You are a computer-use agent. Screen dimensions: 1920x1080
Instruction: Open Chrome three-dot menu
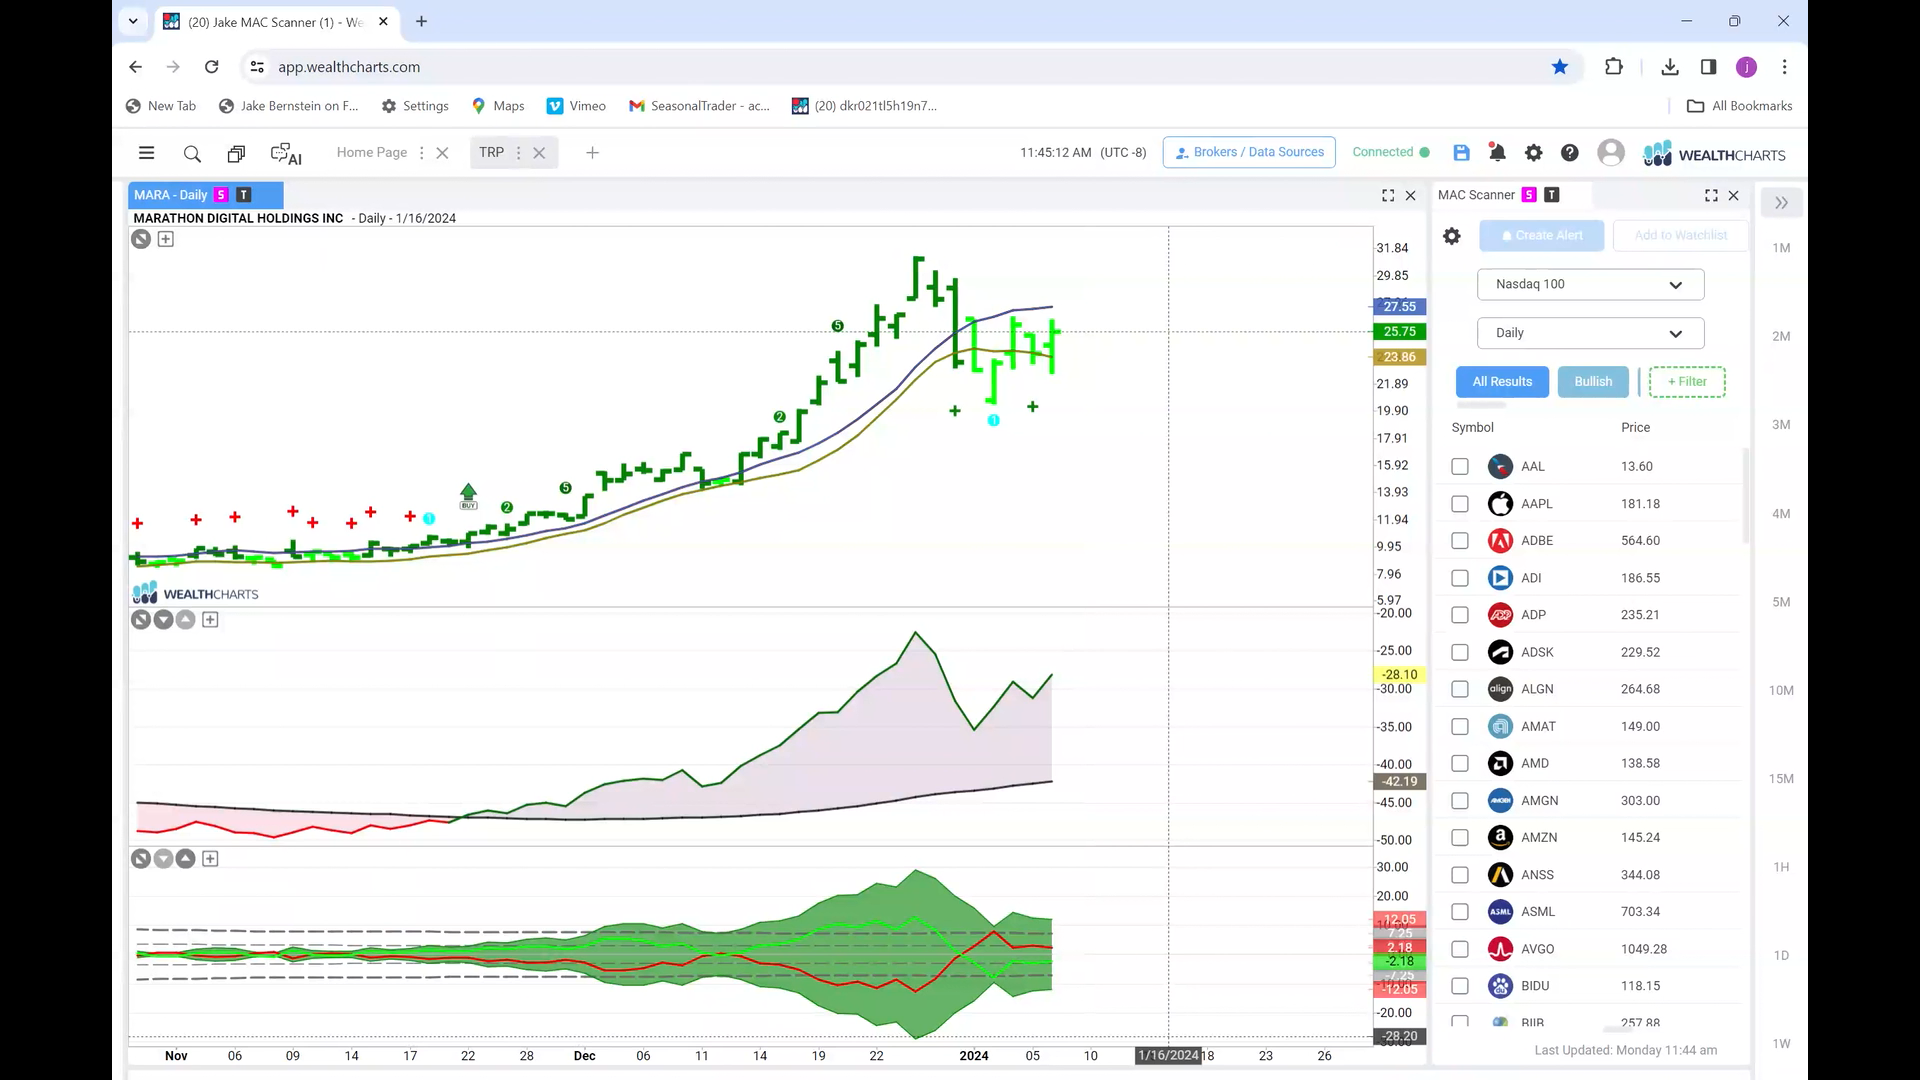pos(1784,67)
